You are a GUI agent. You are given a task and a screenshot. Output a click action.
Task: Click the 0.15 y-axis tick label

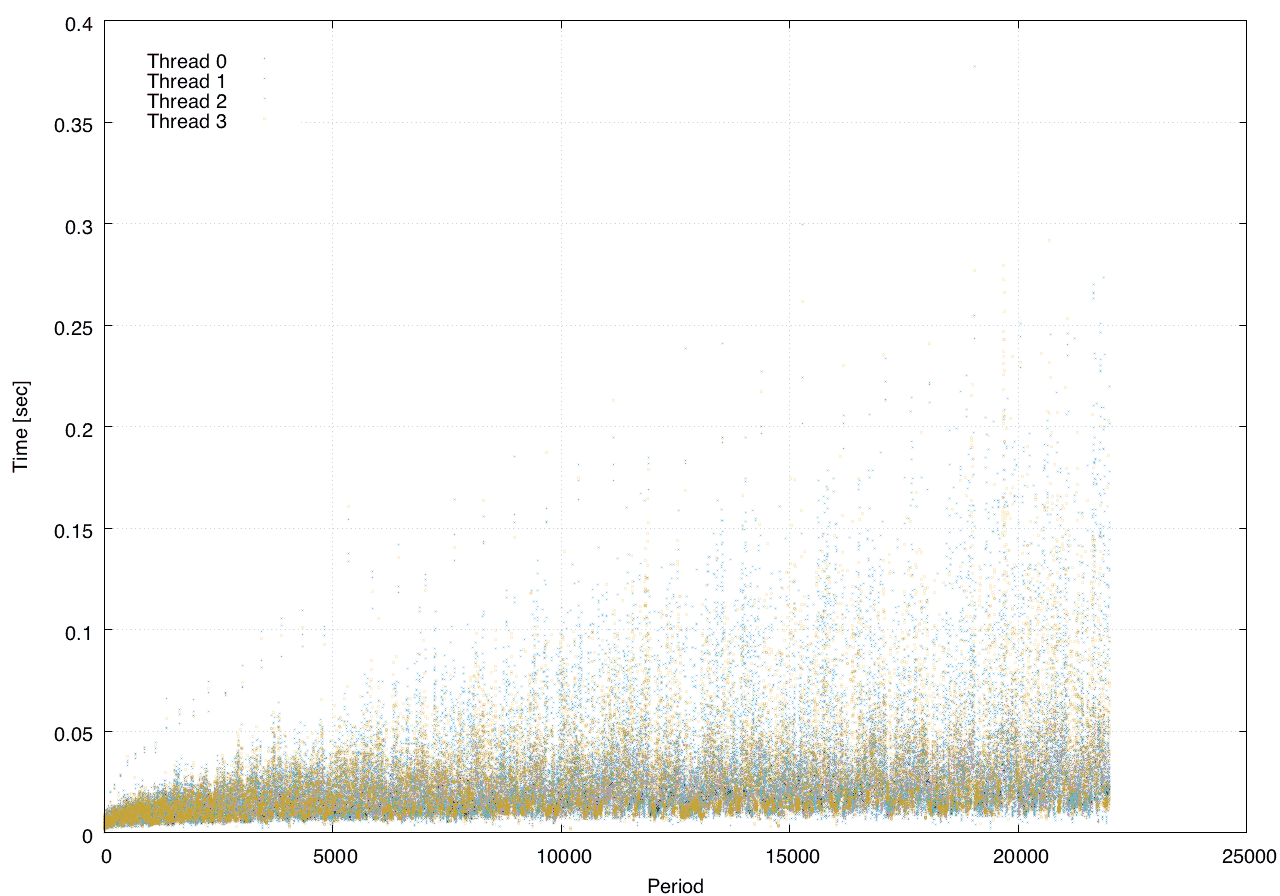(73, 529)
